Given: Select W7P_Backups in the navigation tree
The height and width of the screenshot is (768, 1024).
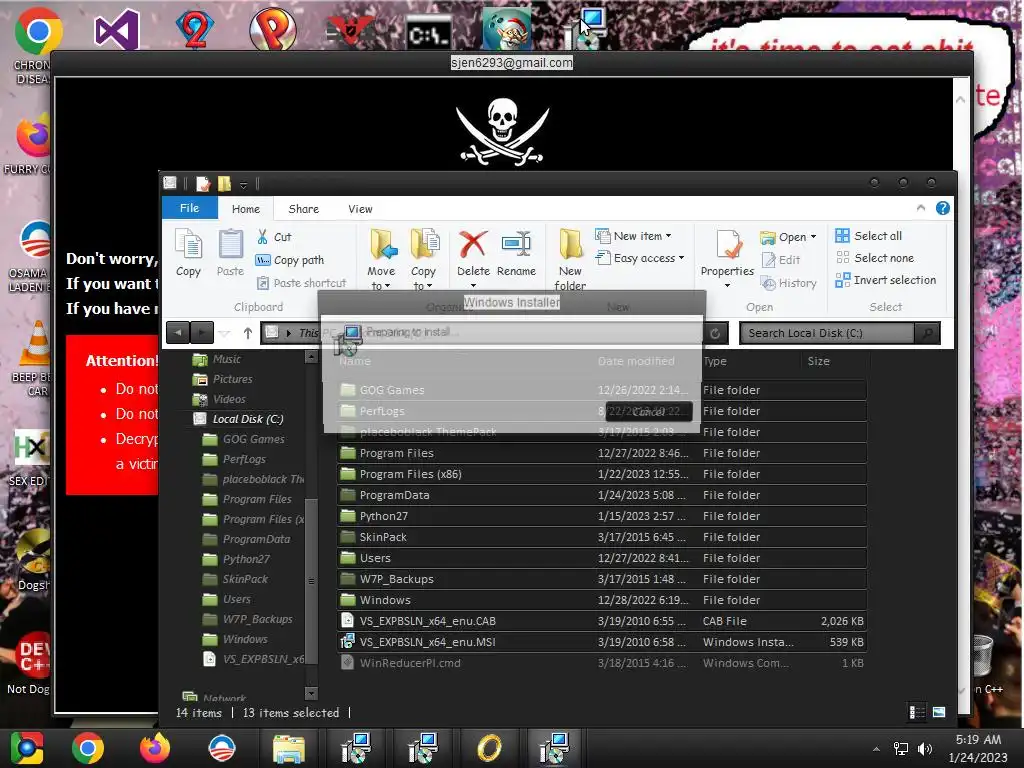Looking at the screenshot, I should pos(248,619).
